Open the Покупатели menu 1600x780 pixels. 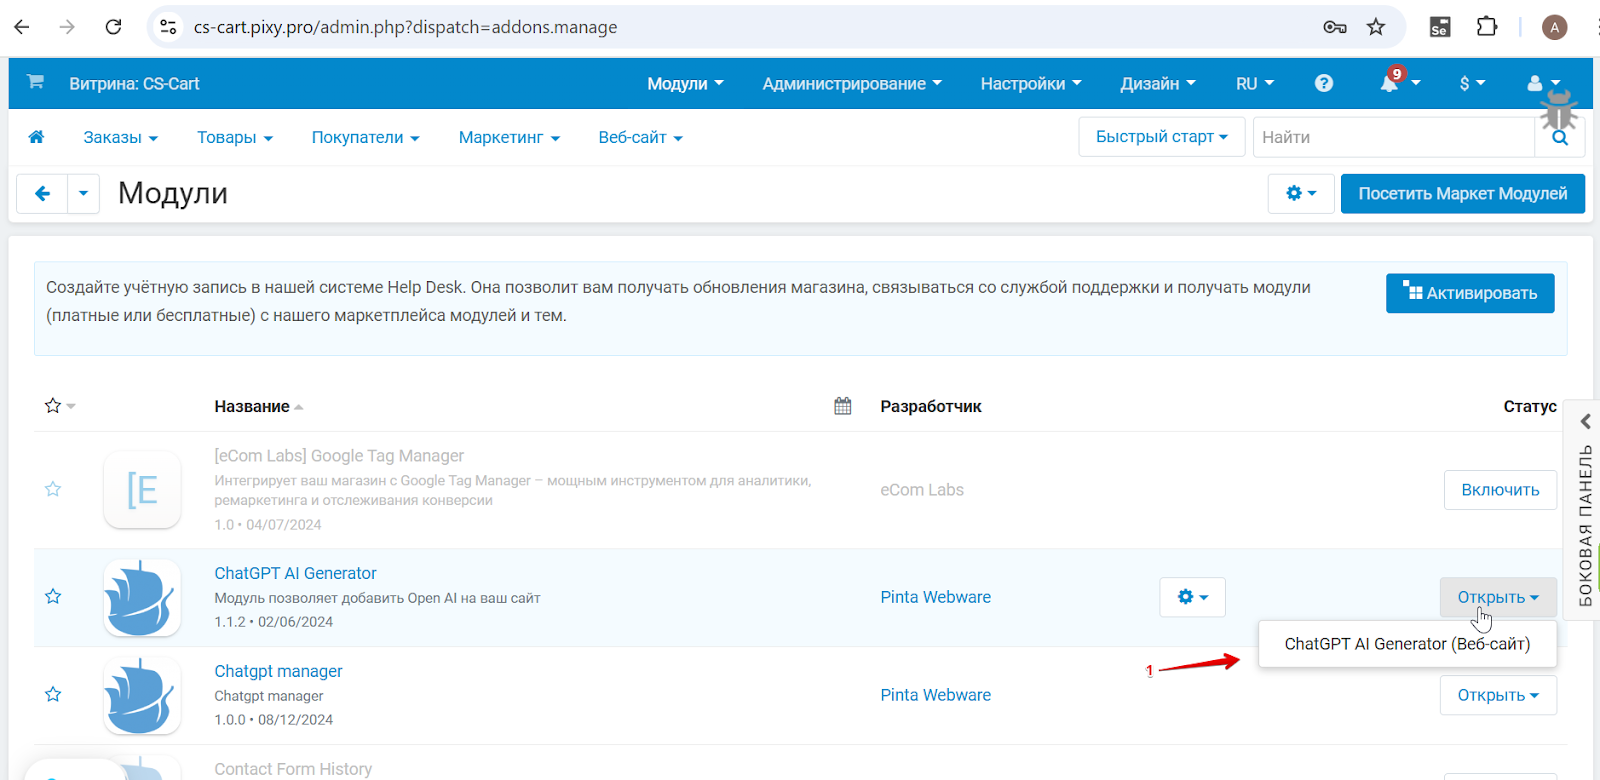(x=365, y=138)
